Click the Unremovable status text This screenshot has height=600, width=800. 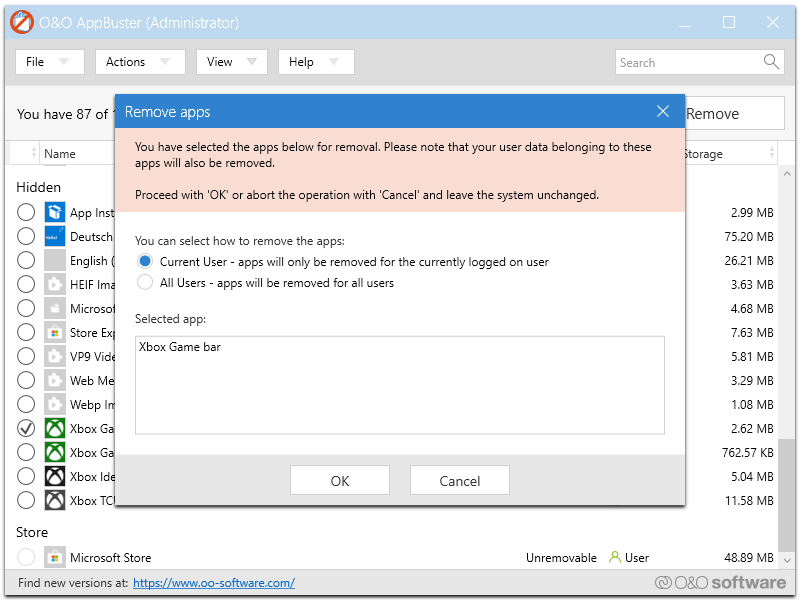pyautogui.click(x=561, y=558)
